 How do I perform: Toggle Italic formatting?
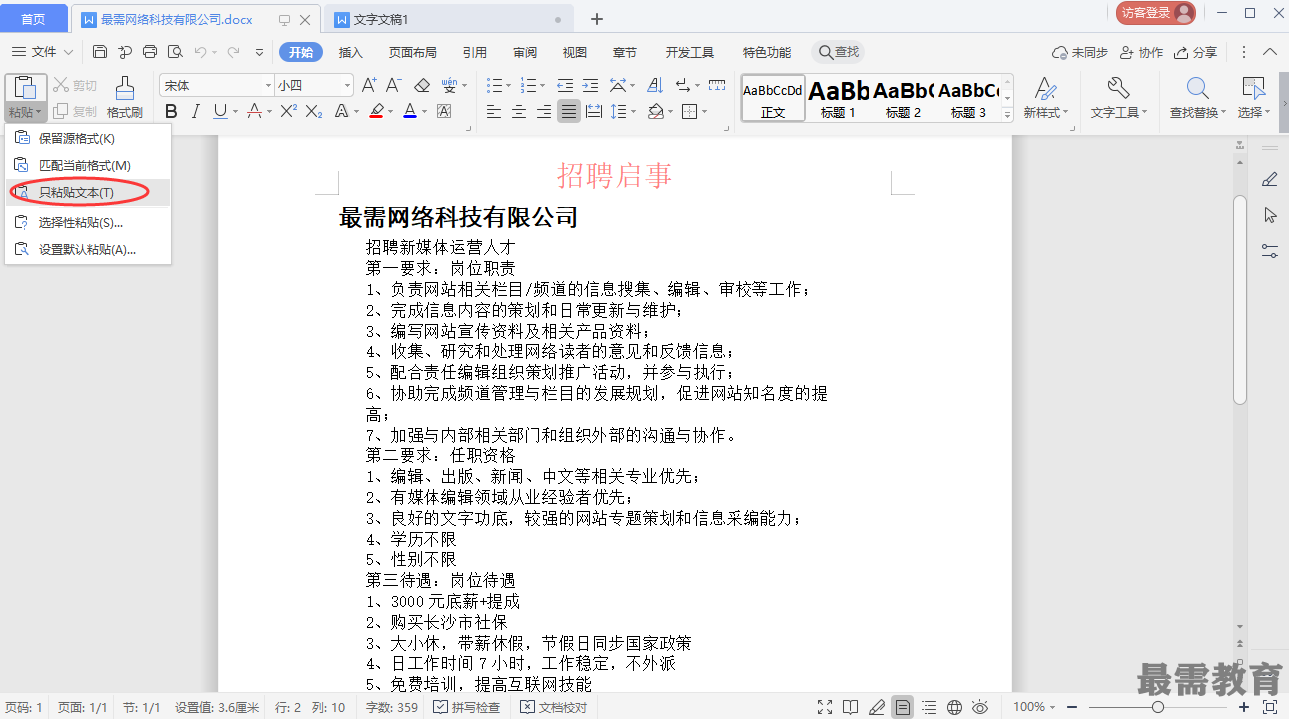[196, 111]
